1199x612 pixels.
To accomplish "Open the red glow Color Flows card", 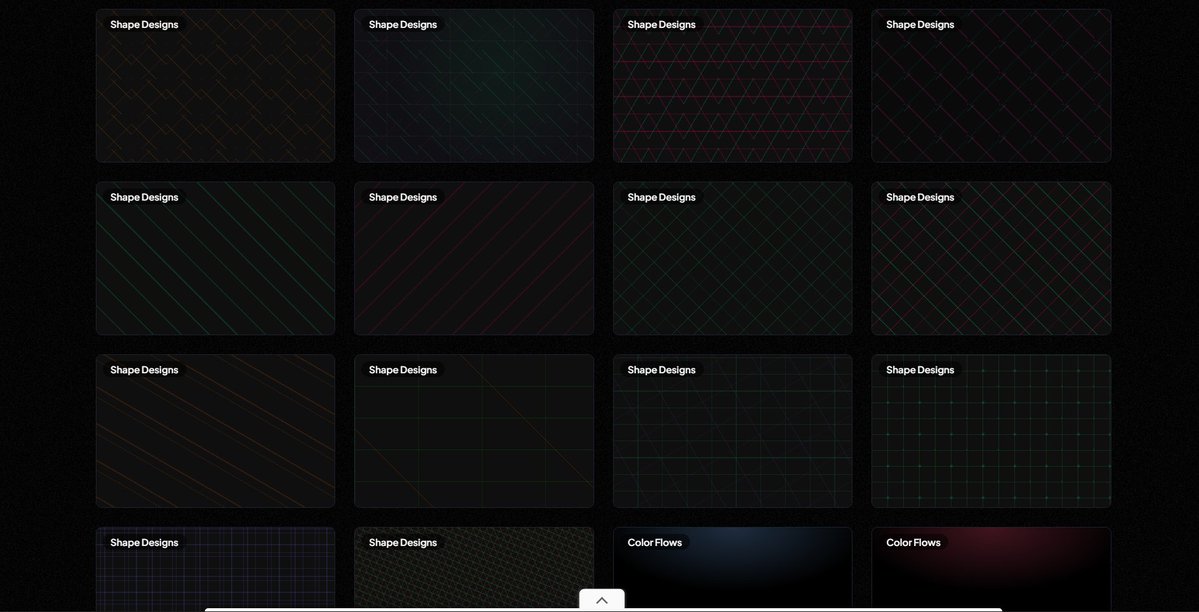I will pos(991,570).
